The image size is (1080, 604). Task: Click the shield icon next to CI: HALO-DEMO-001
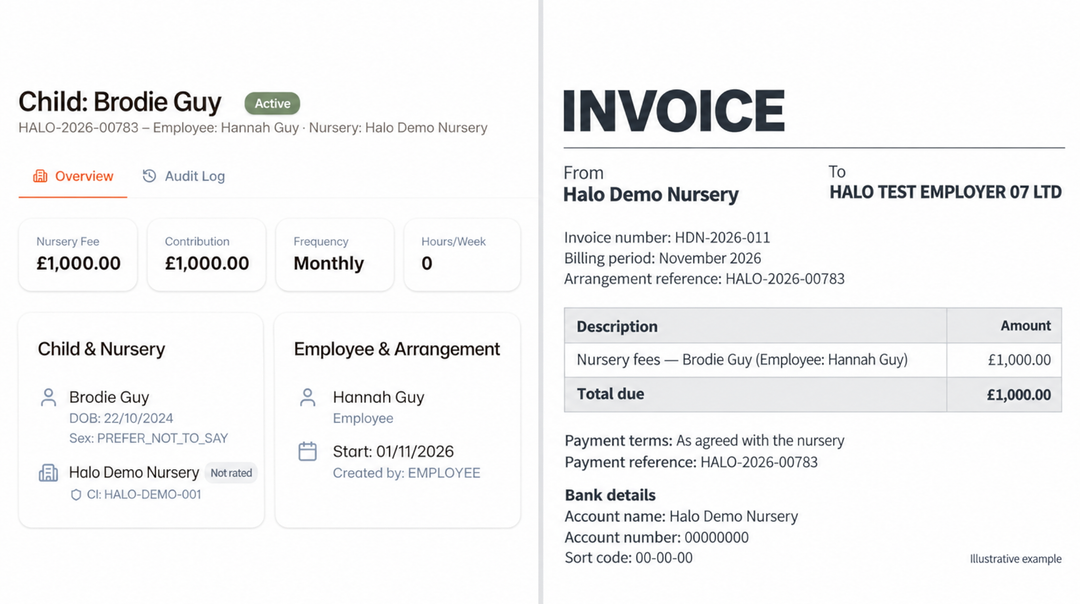[76, 494]
